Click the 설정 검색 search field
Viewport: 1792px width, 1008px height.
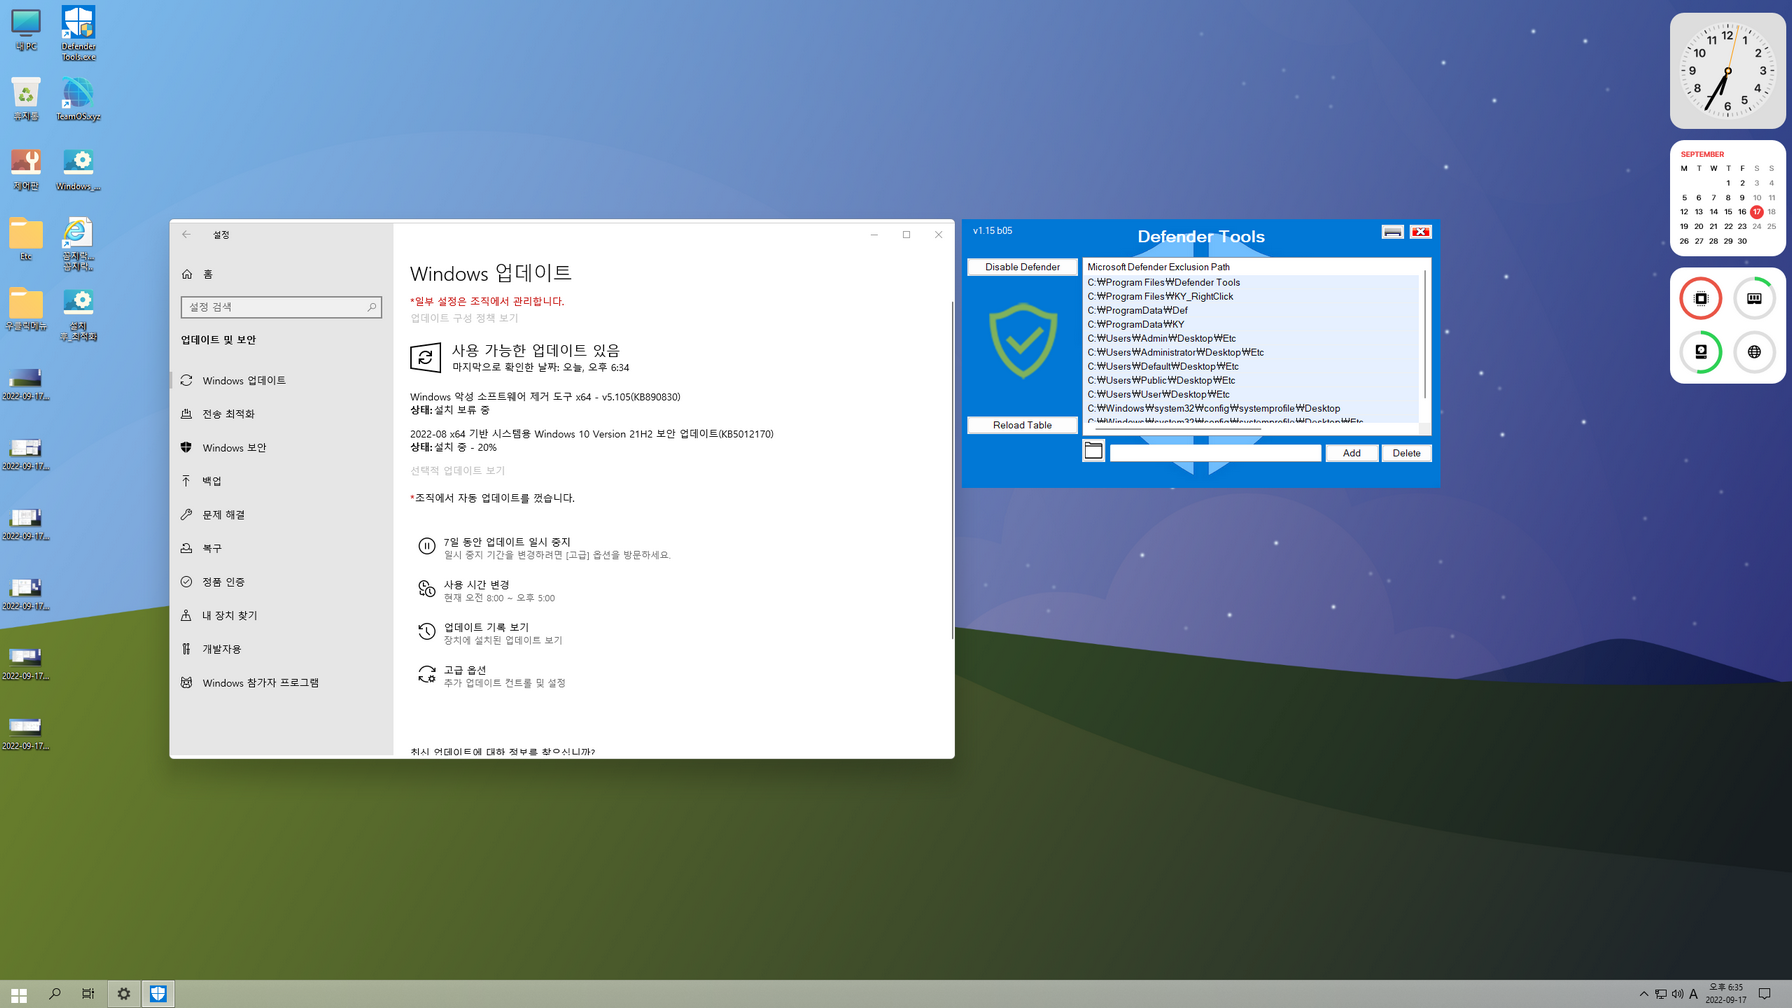click(x=281, y=307)
